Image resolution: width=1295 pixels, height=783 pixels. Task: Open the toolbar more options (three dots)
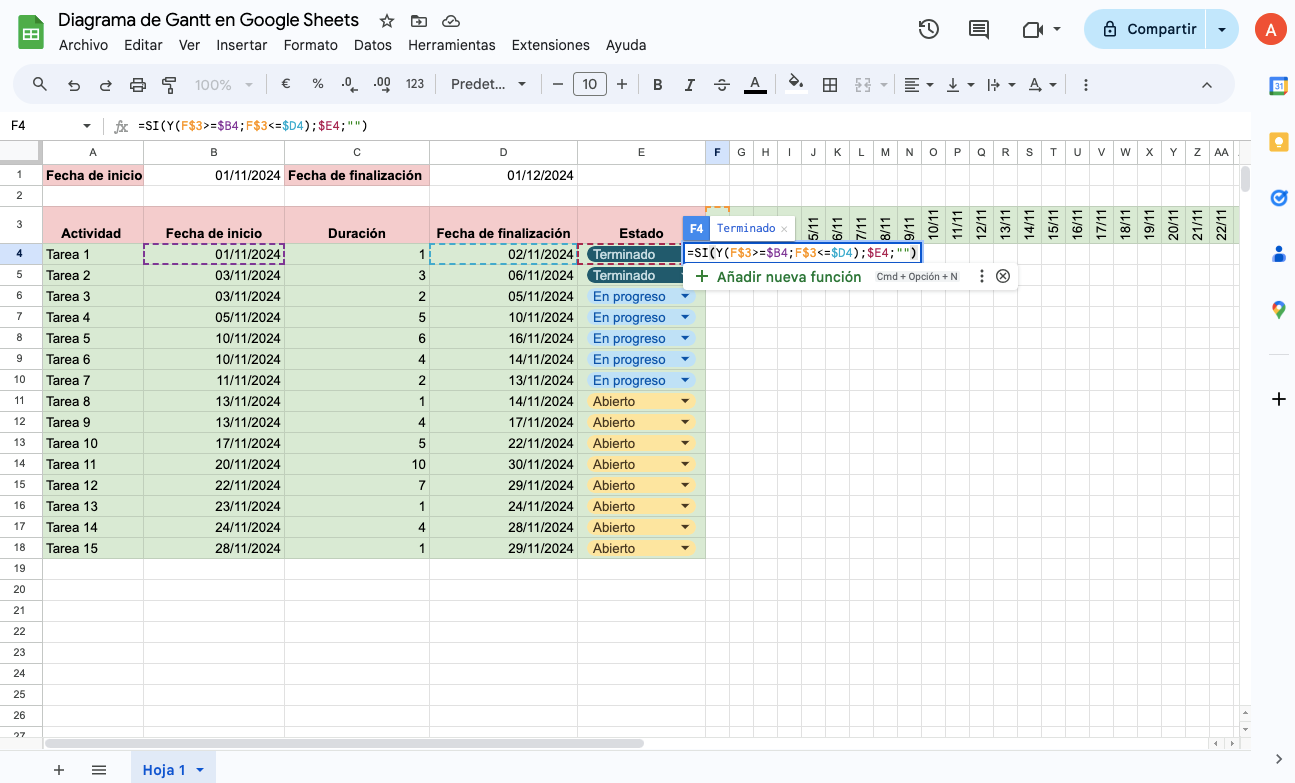1086,85
